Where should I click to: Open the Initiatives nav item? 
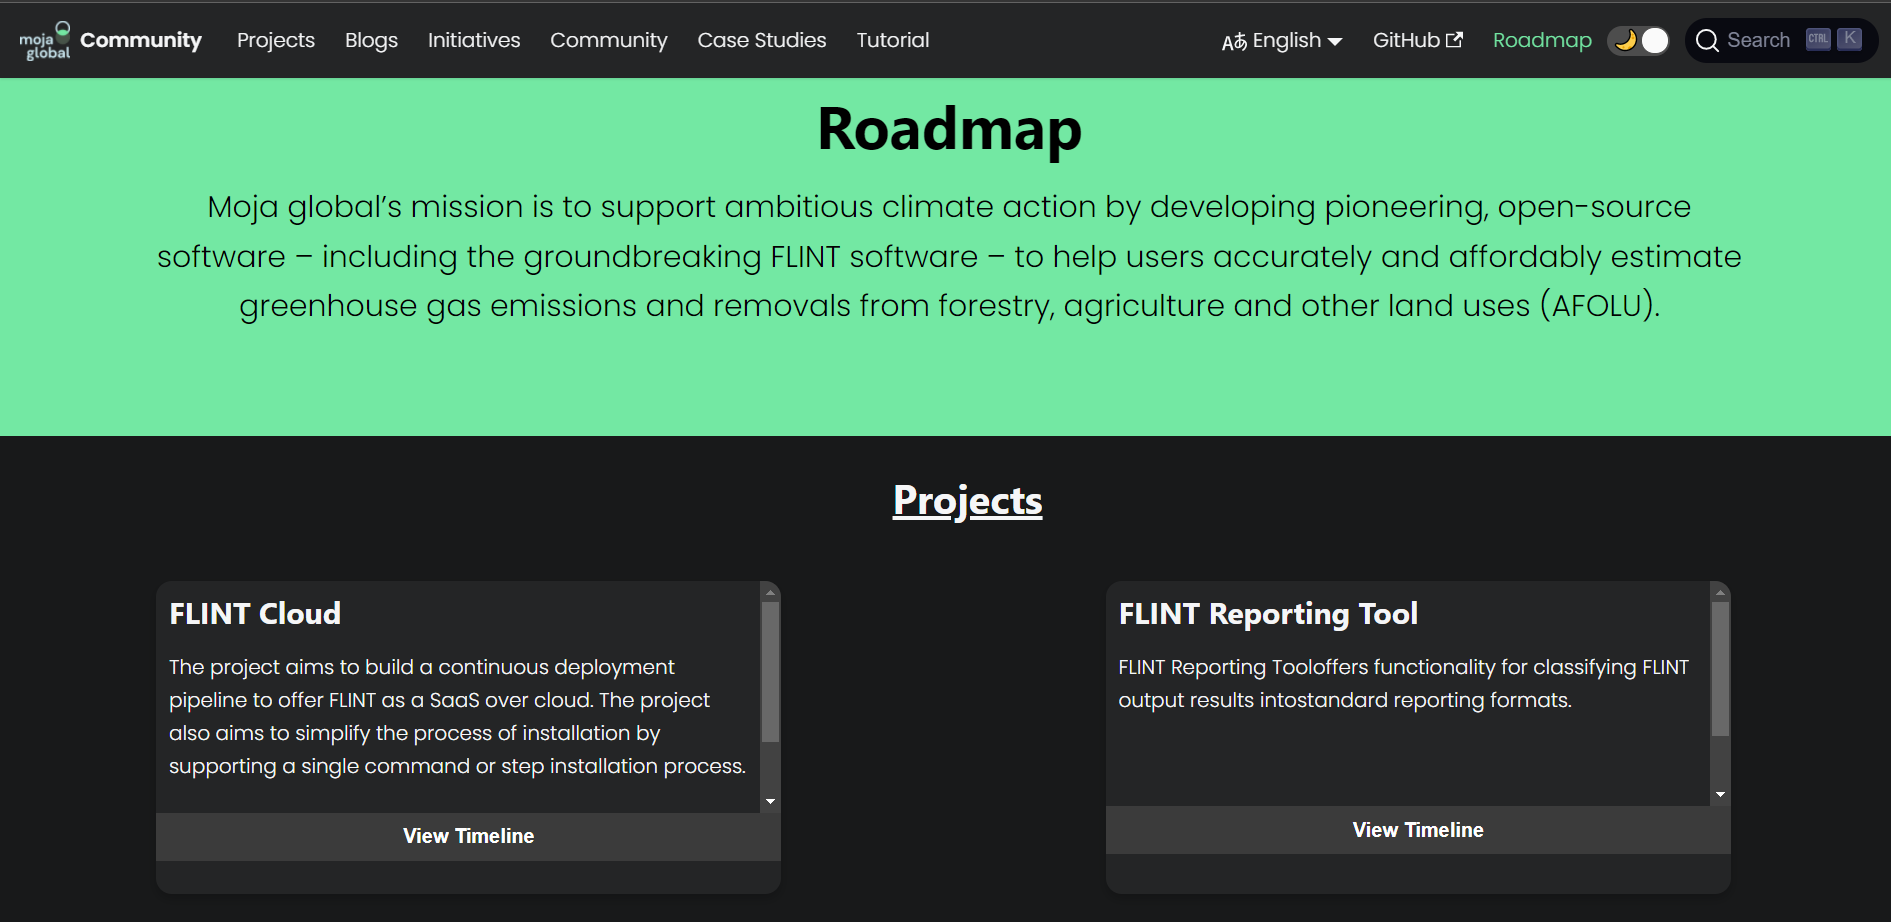pyautogui.click(x=474, y=40)
